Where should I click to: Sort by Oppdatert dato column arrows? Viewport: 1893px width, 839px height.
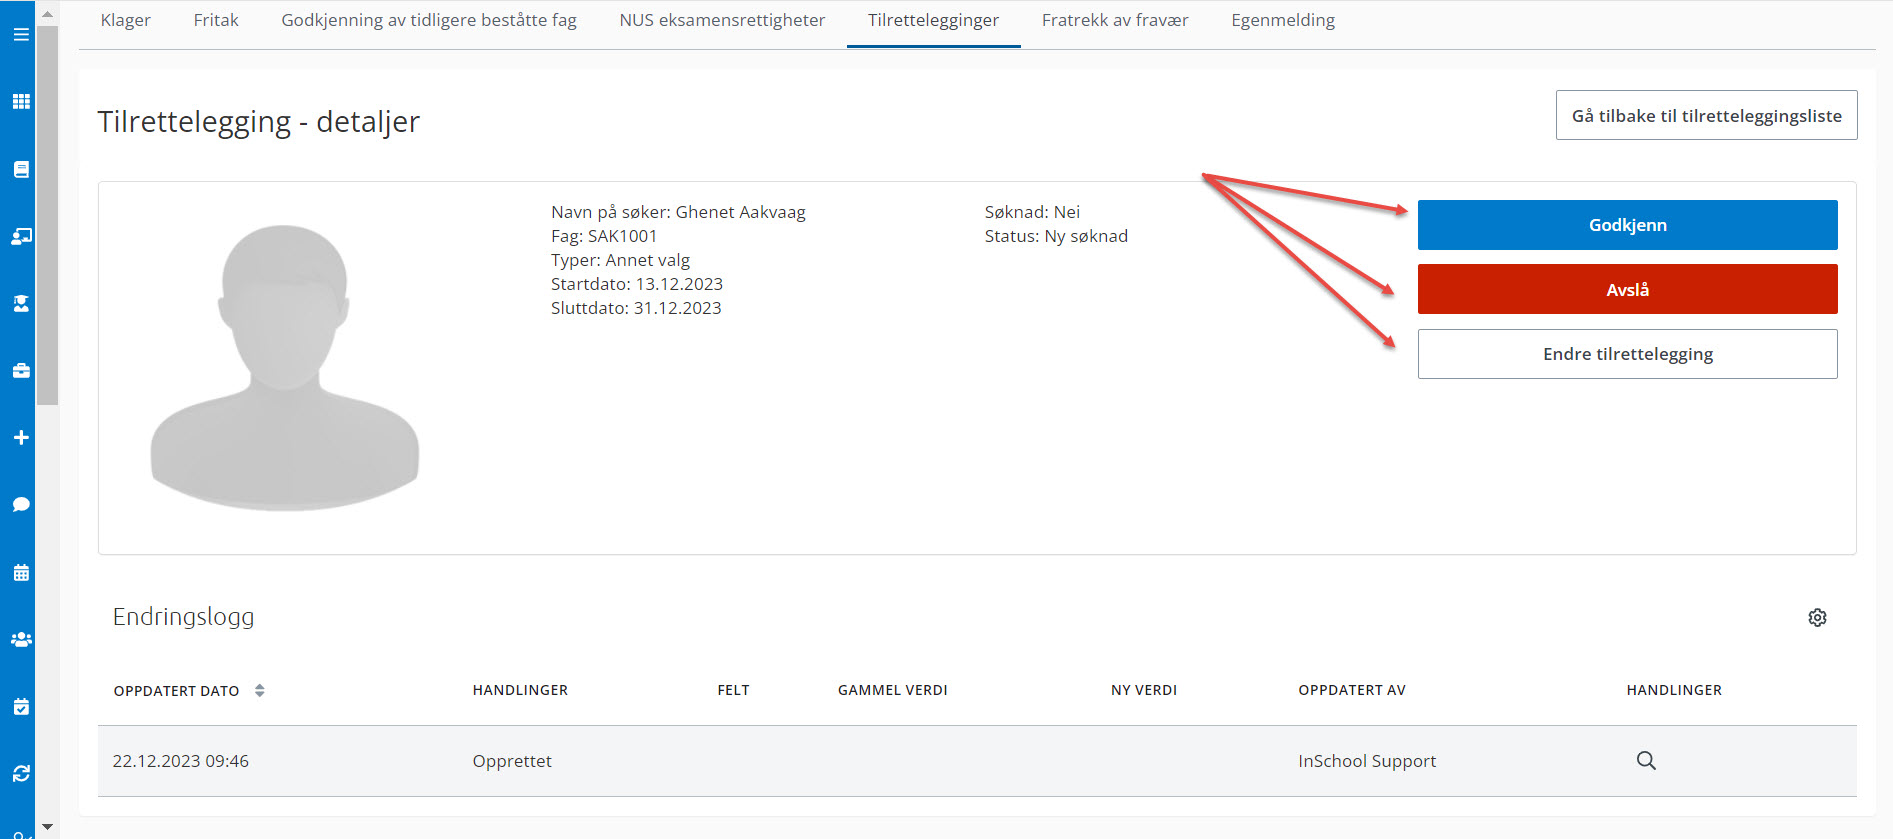point(259,690)
